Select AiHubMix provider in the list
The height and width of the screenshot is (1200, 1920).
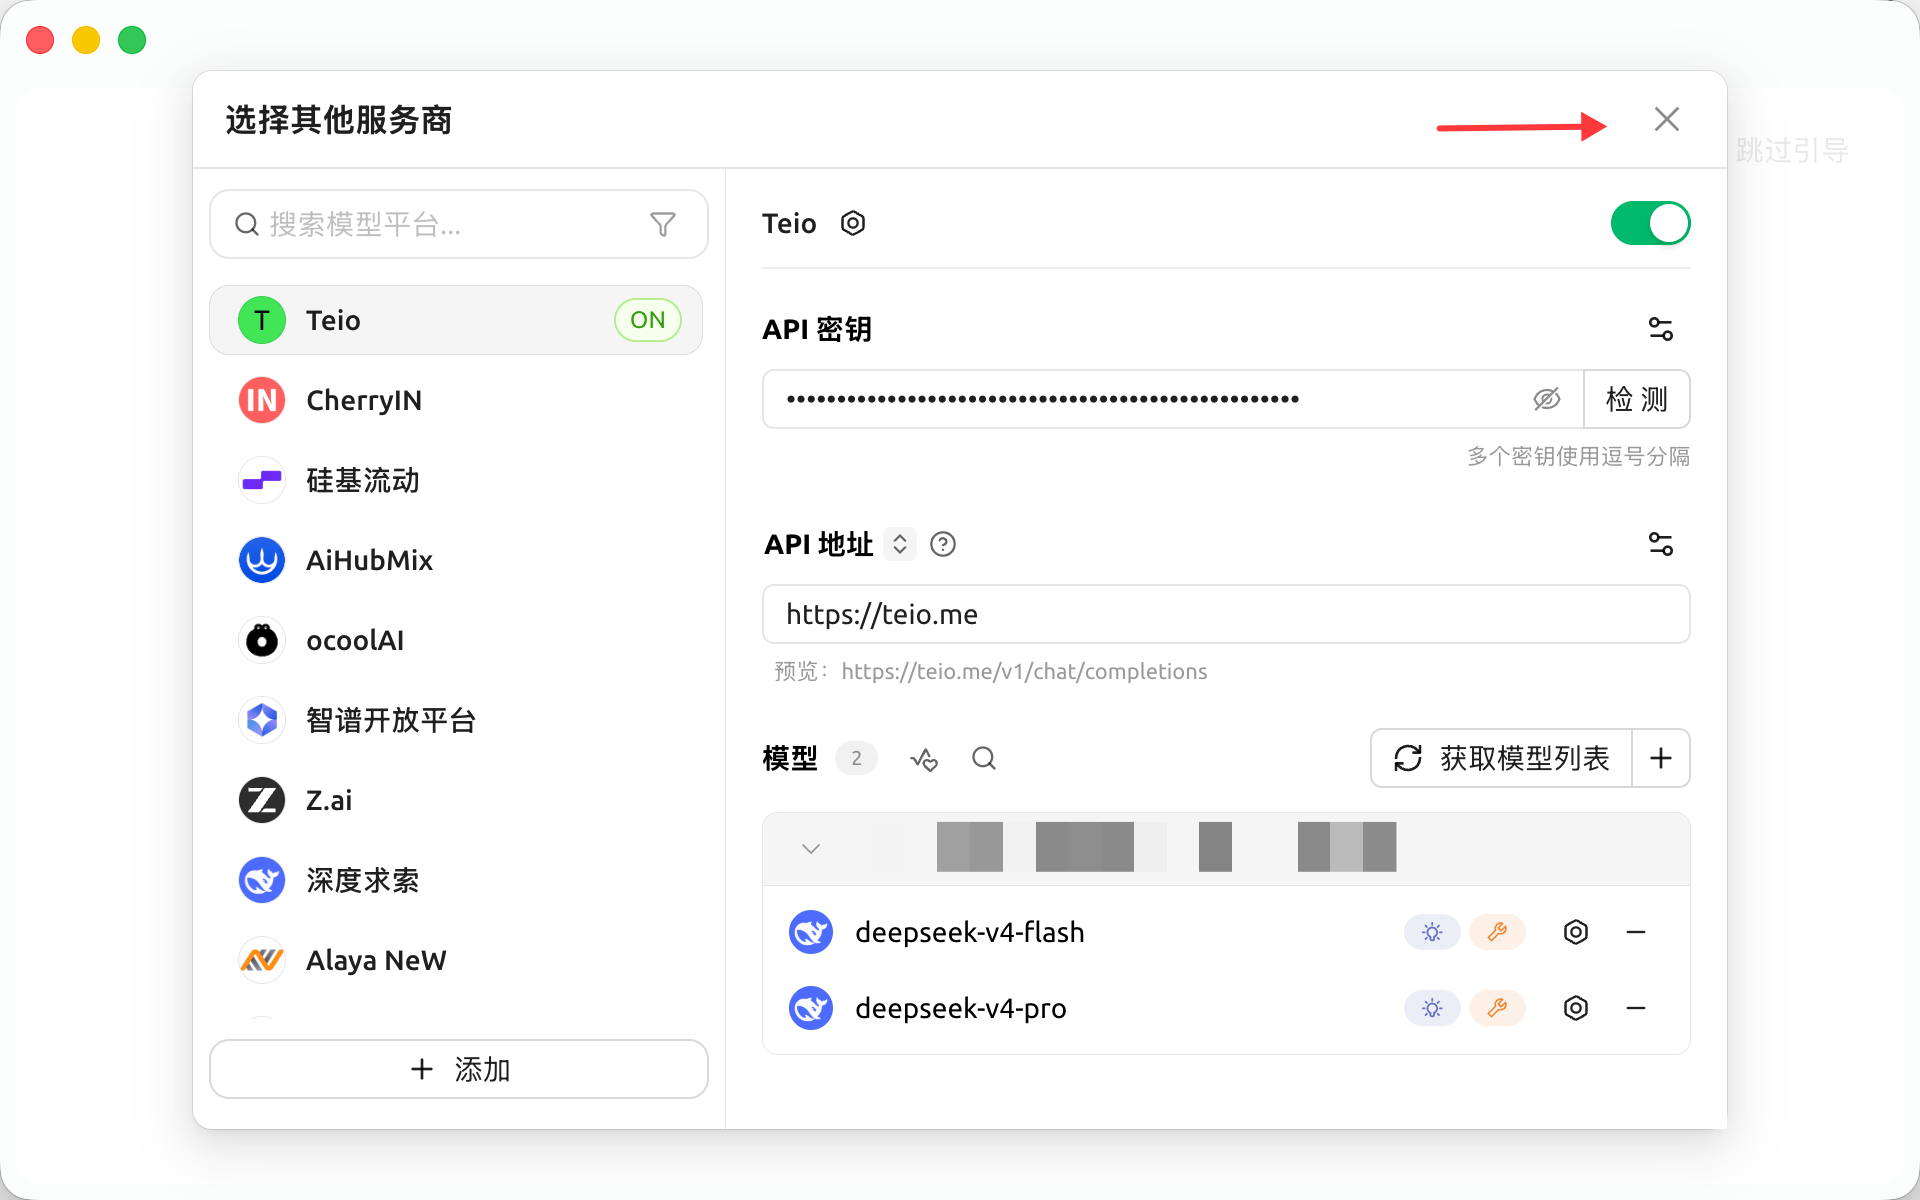pos(456,560)
